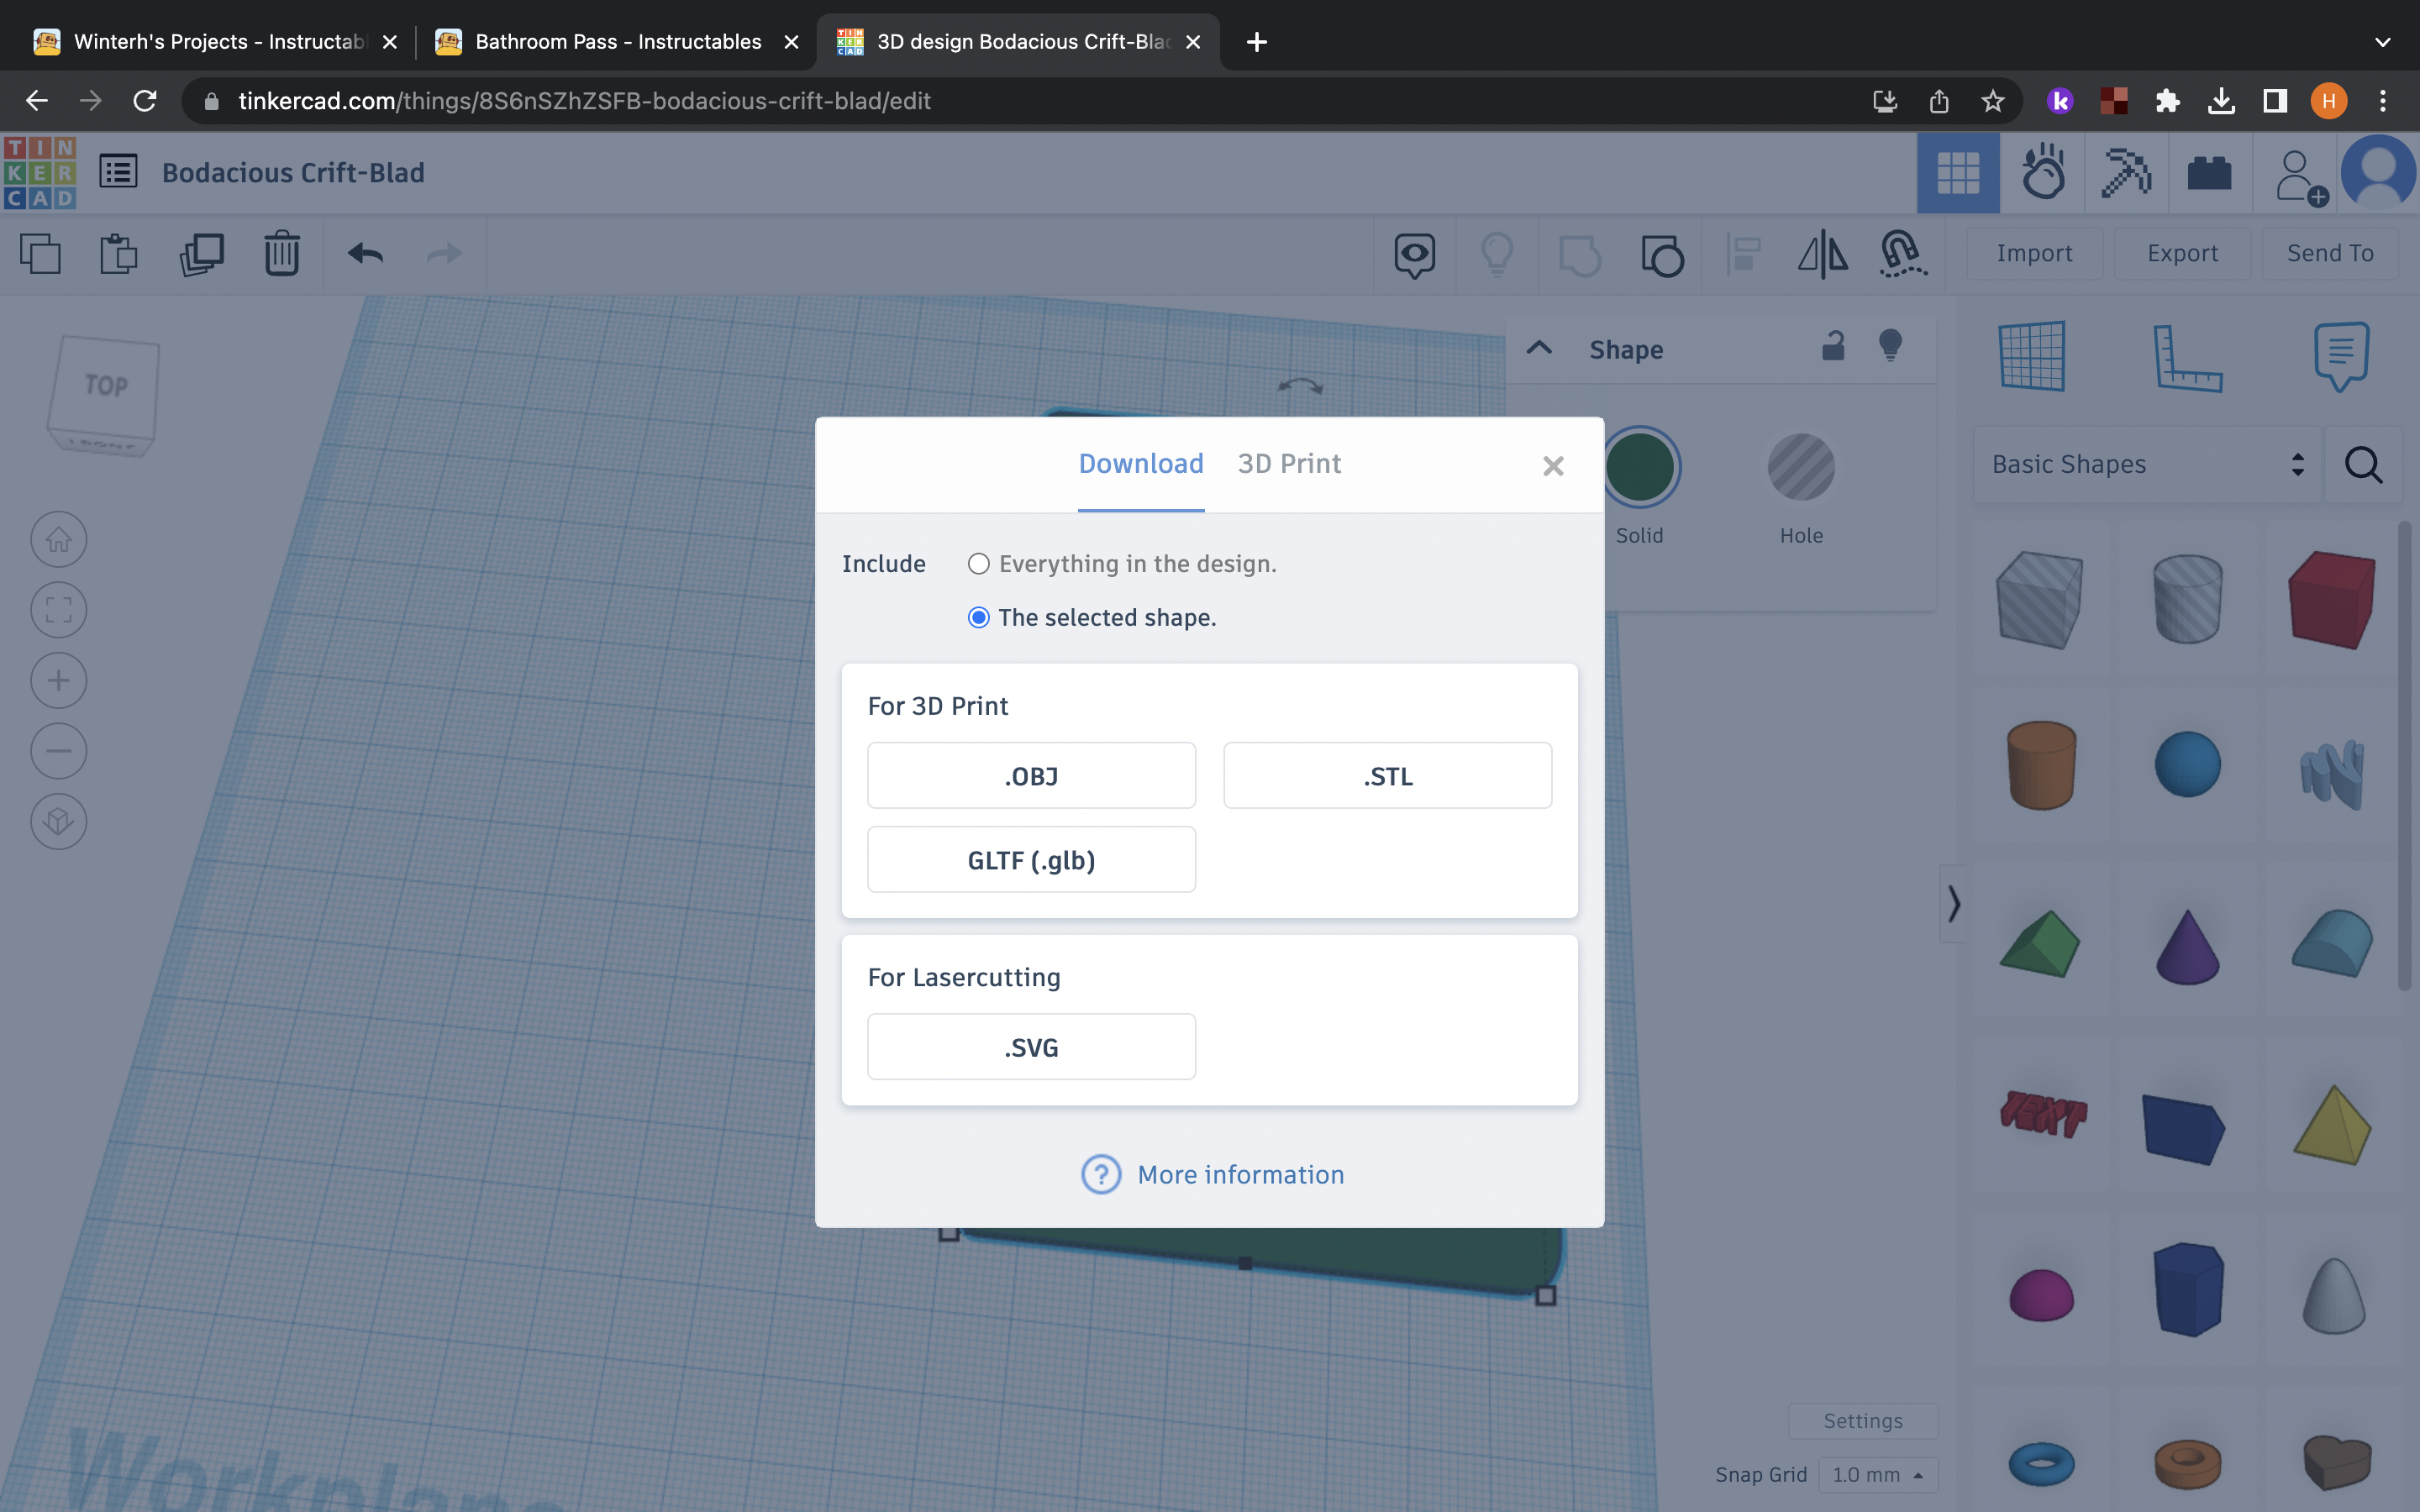This screenshot has width=2420, height=1512.
Task: Select Everything in the design radio
Action: coord(978,564)
